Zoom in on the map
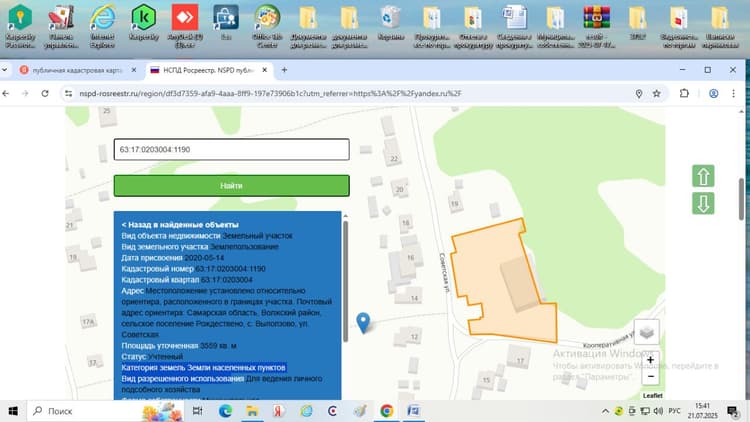 [651, 360]
